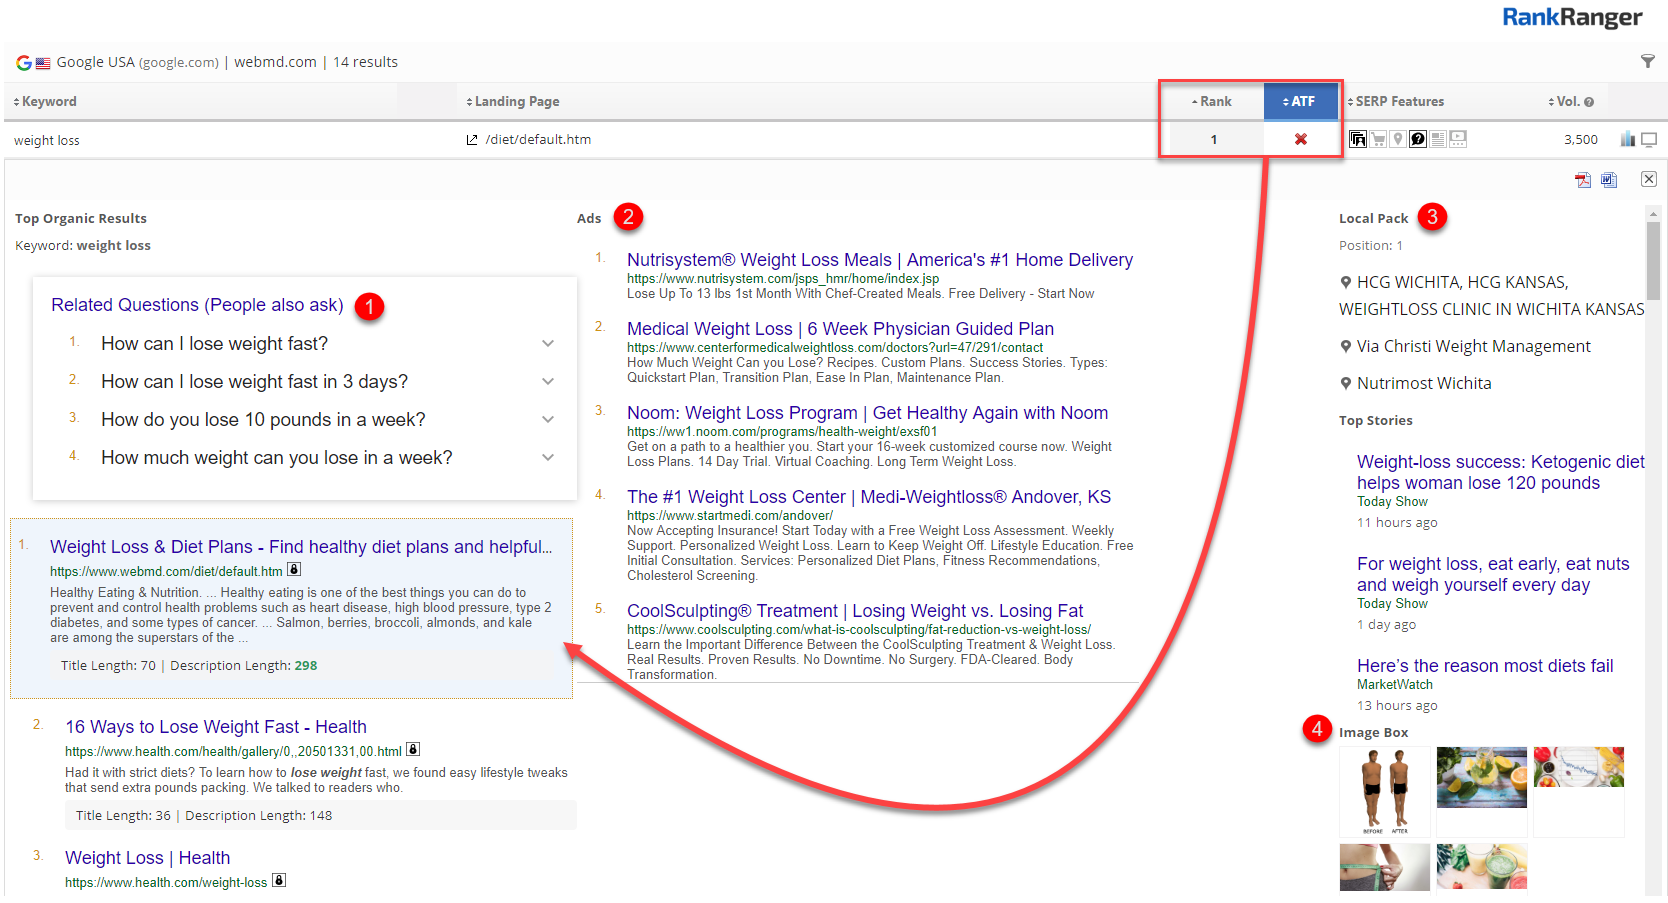Export the report as PDF
This screenshot has height=903, width=1668.
pyautogui.click(x=1582, y=180)
